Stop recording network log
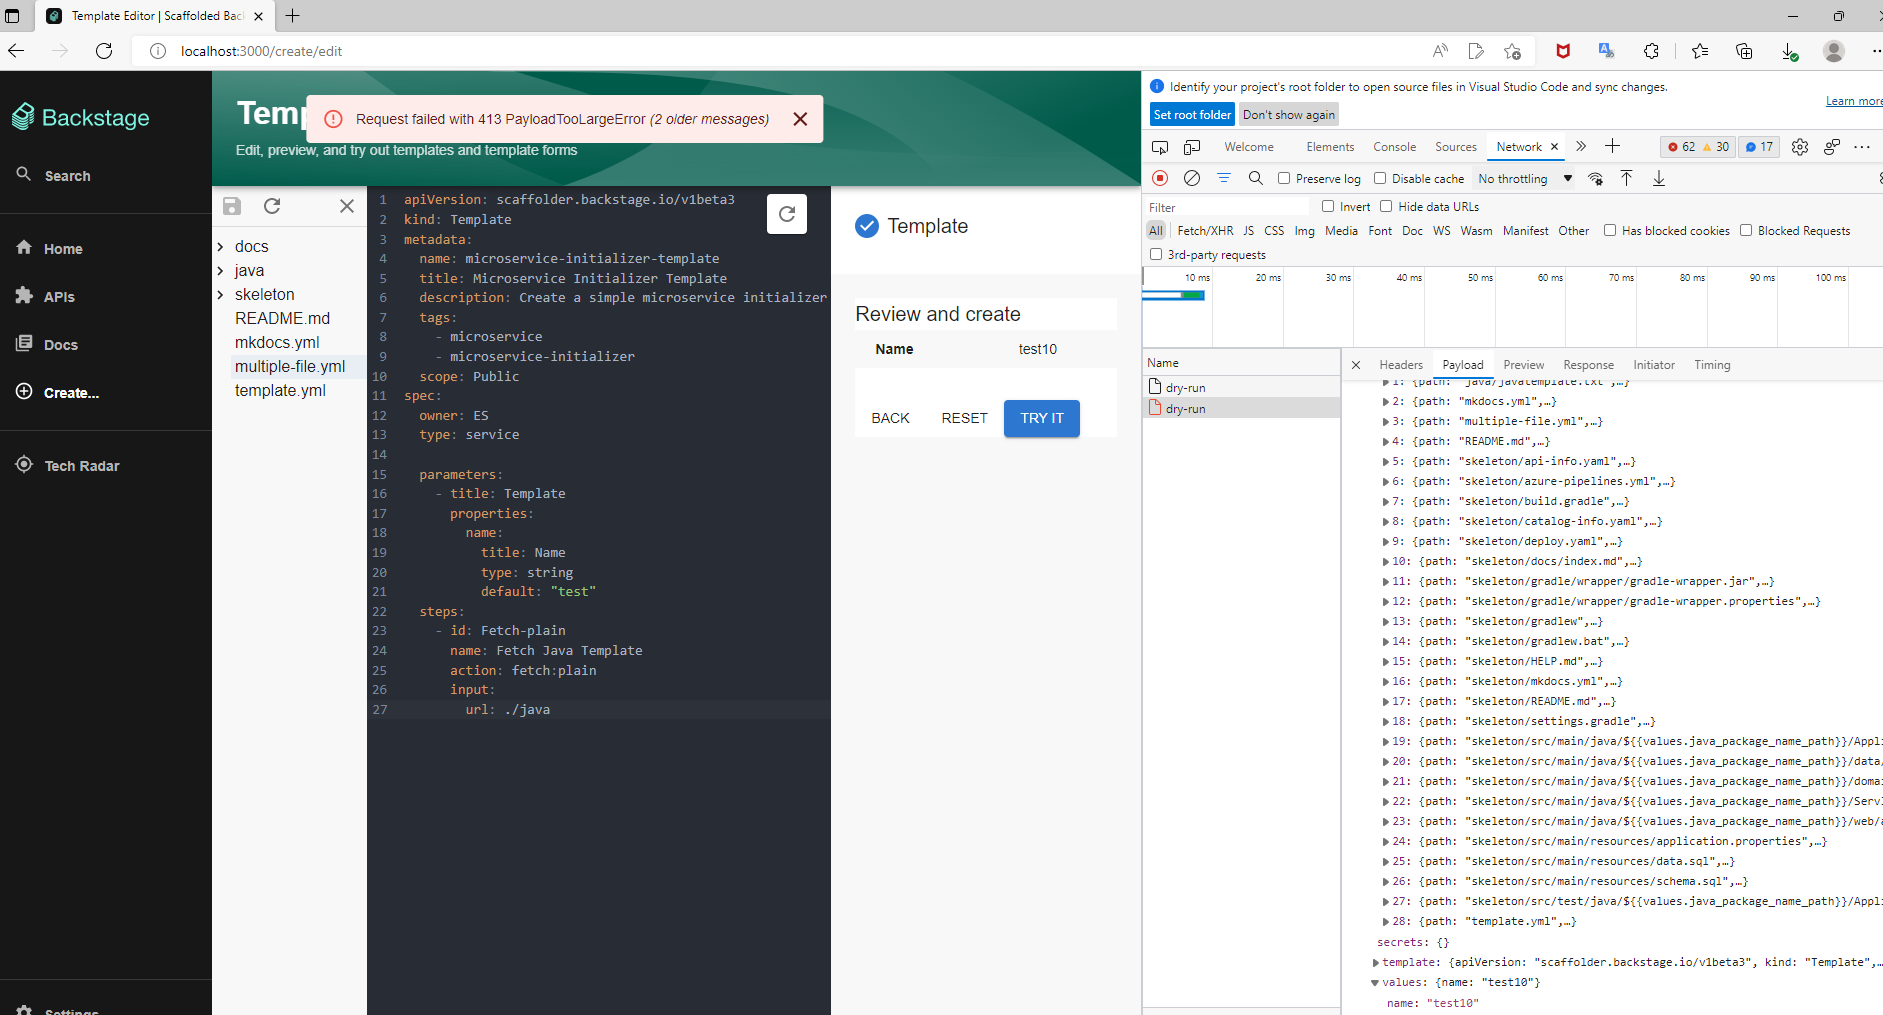Image resolution: width=1883 pixels, height=1015 pixels. pyautogui.click(x=1160, y=178)
